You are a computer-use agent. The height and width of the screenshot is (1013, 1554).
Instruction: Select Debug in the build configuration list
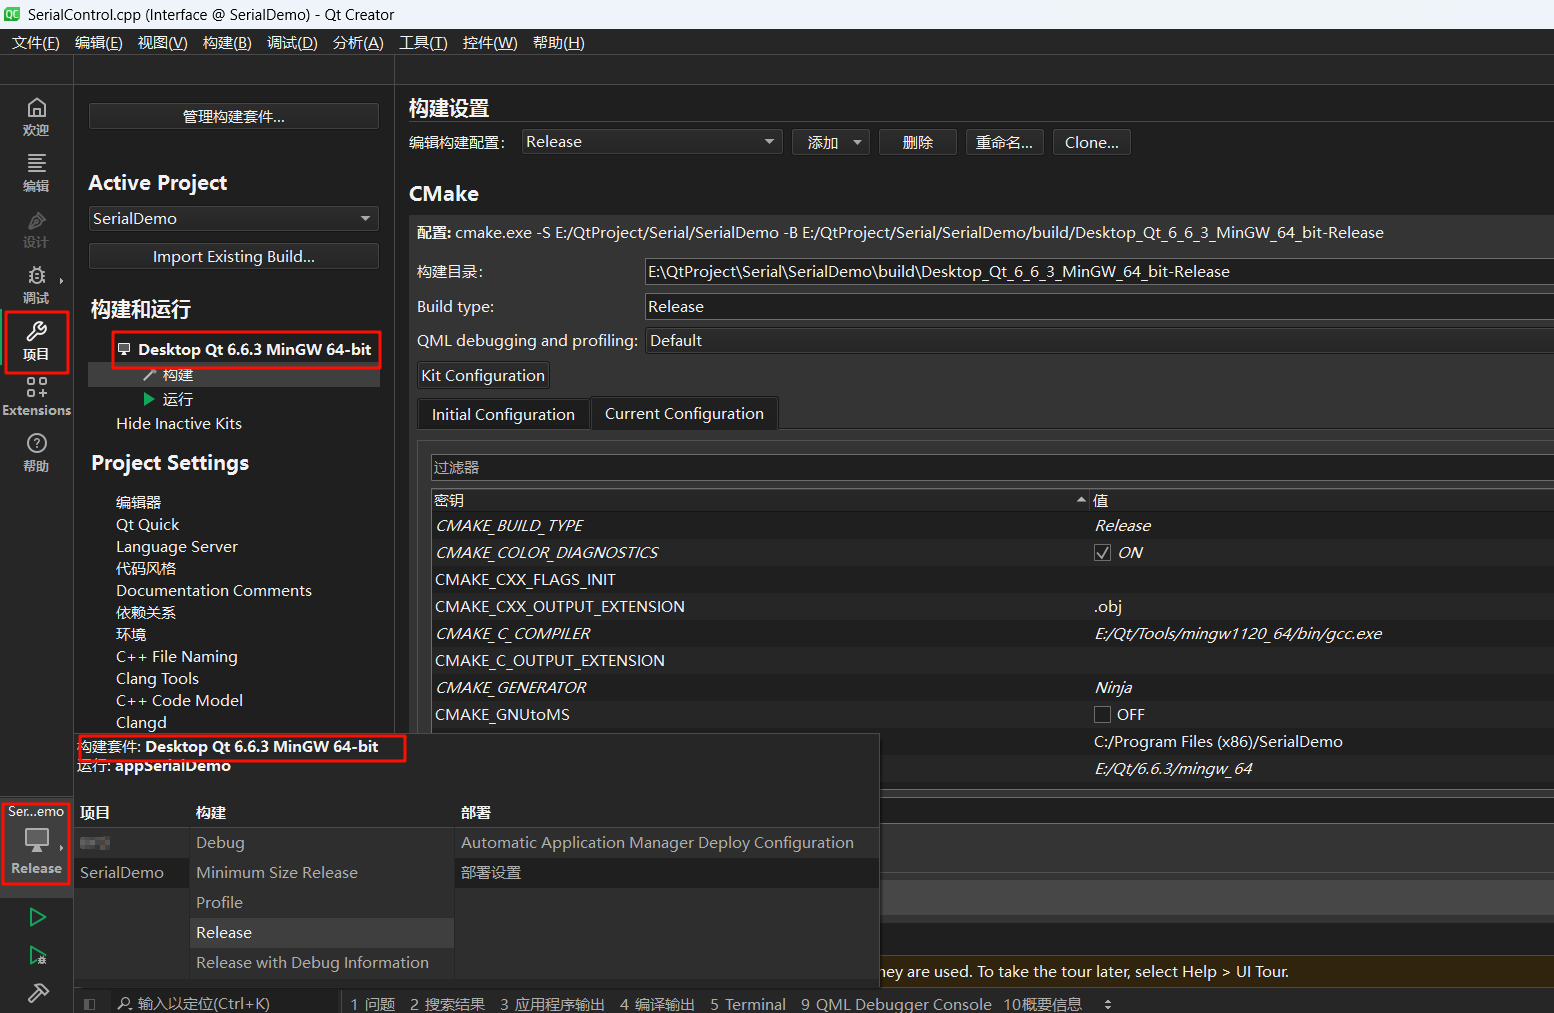pos(321,843)
